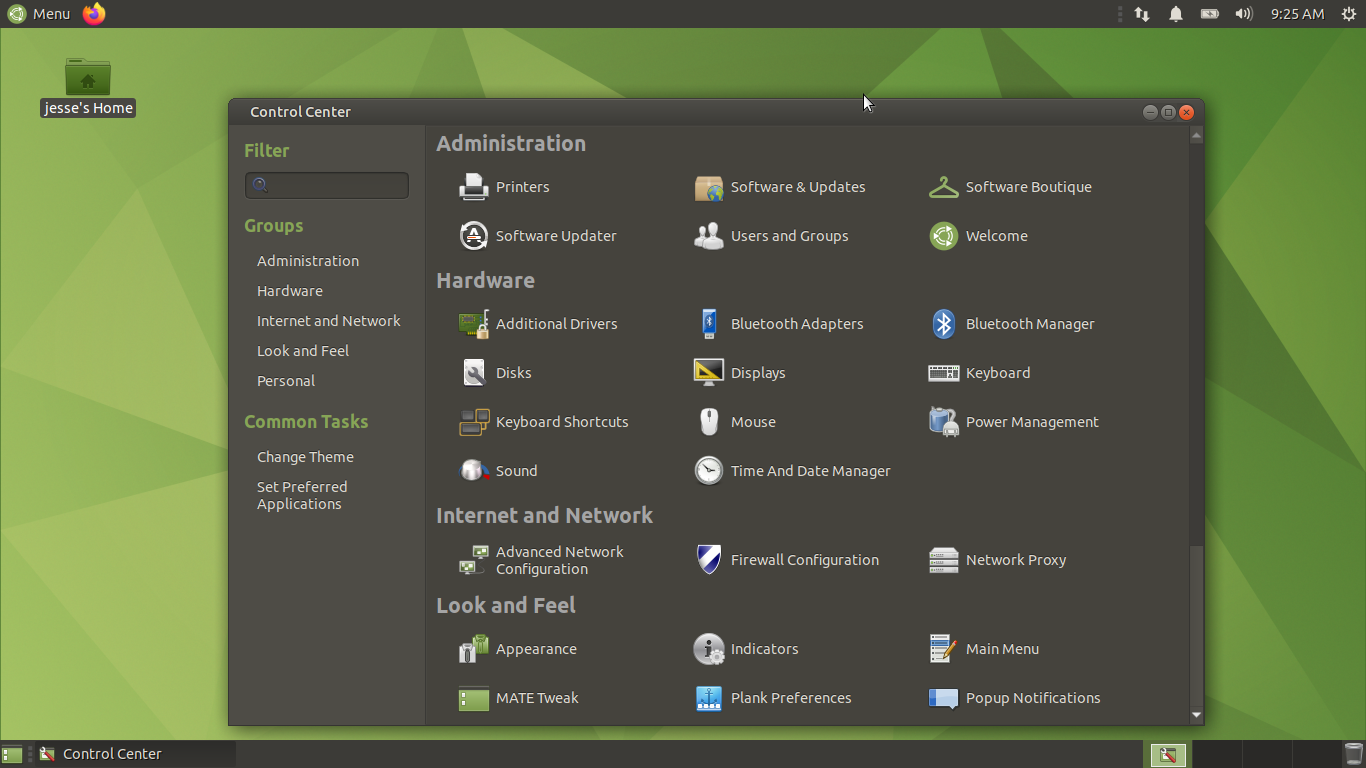Launch Firefox from the top panel
Screen dimensions: 1366x768
click(x=94, y=14)
